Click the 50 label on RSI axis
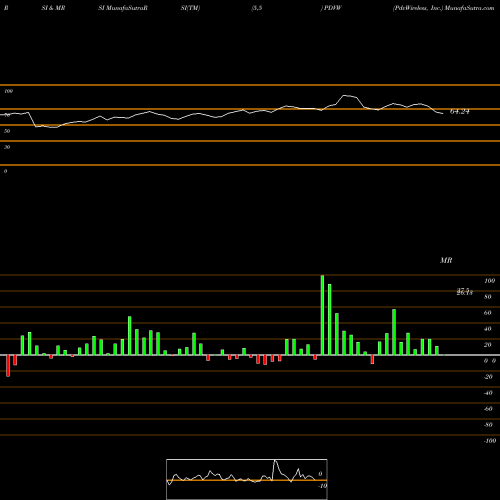Image resolution: width=500 pixels, height=500 pixels. pyautogui.click(x=7, y=131)
